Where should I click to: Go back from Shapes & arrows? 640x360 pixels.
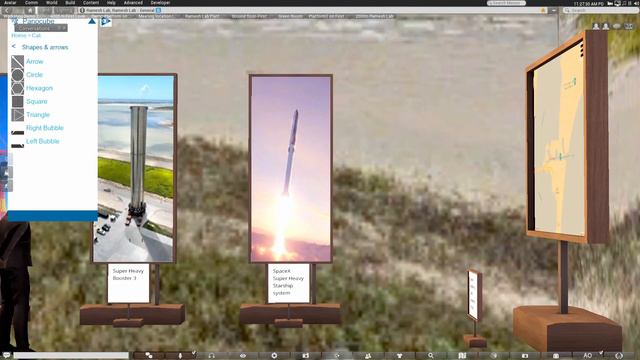(x=13, y=47)
